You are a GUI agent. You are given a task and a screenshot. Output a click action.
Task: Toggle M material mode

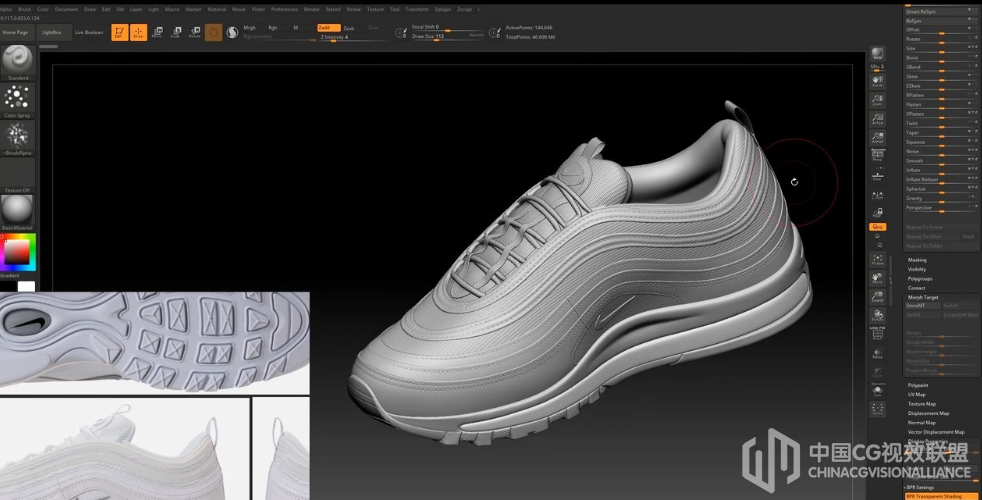click(296, 28)
